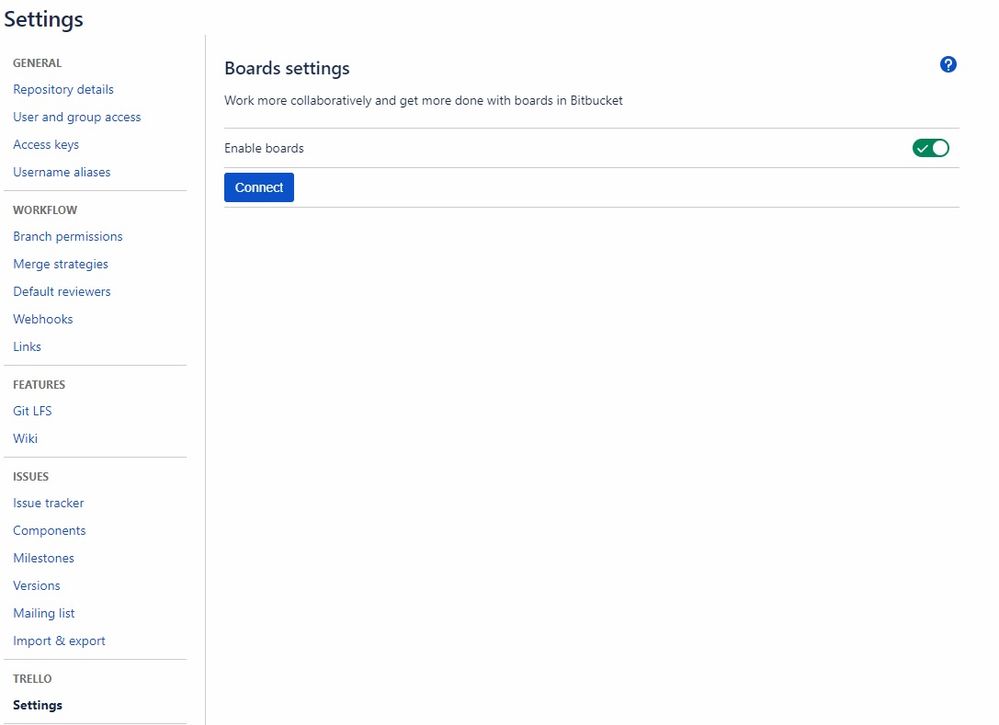
Task: Click the help question mark icon
Action: [x=948, y=65]
